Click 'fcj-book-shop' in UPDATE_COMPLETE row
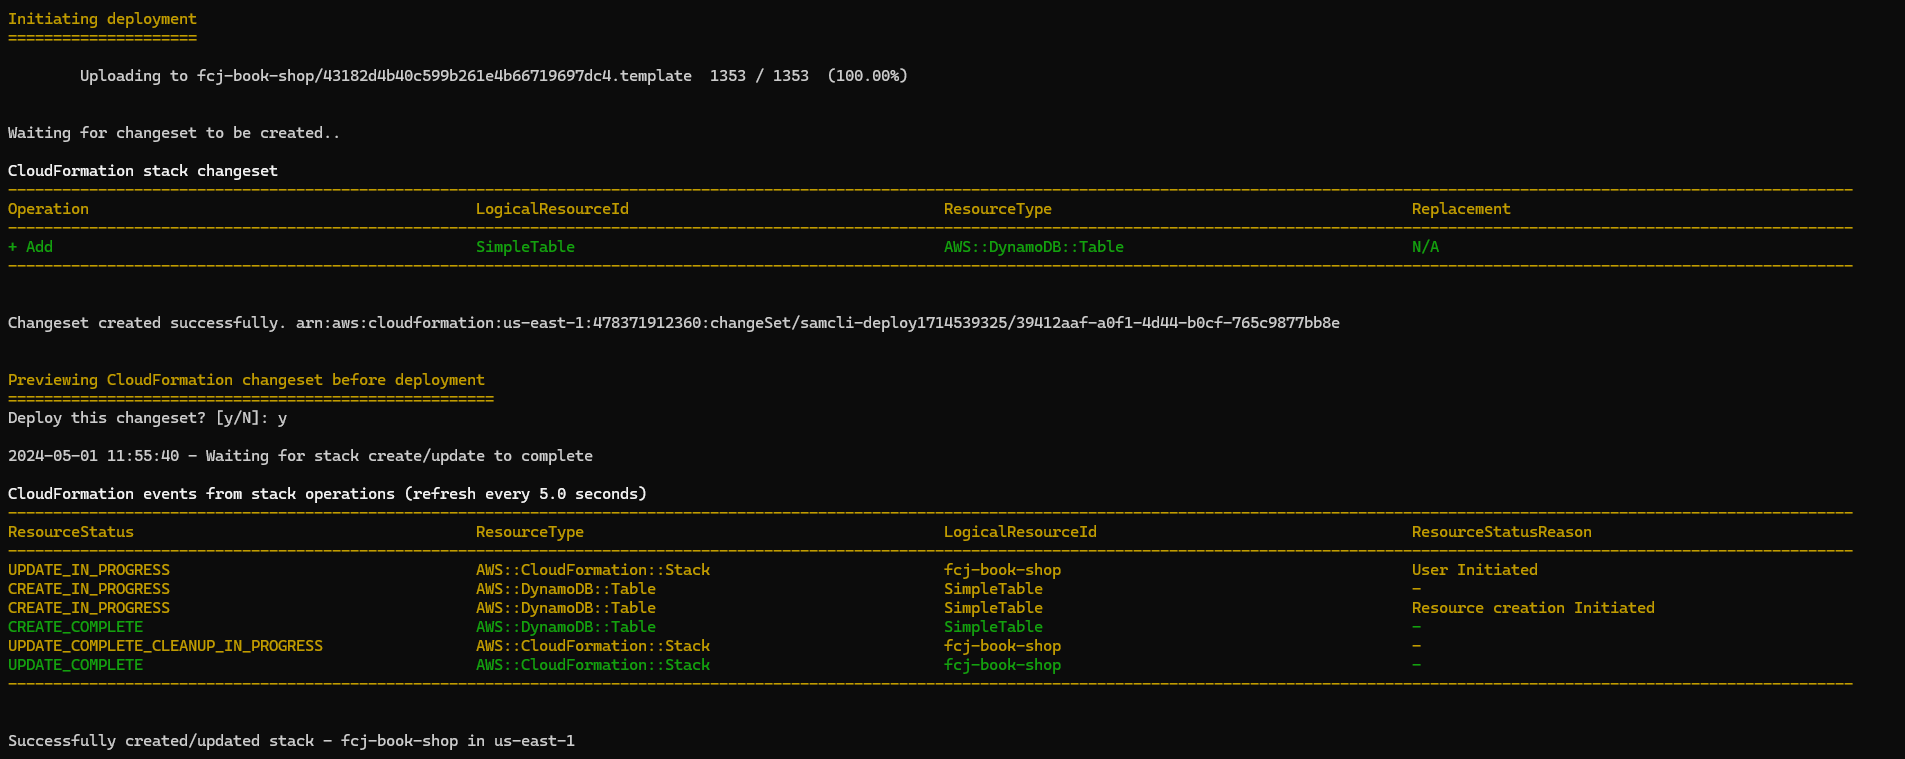This screenshot has height=759, width=1905. point(1002,665)
